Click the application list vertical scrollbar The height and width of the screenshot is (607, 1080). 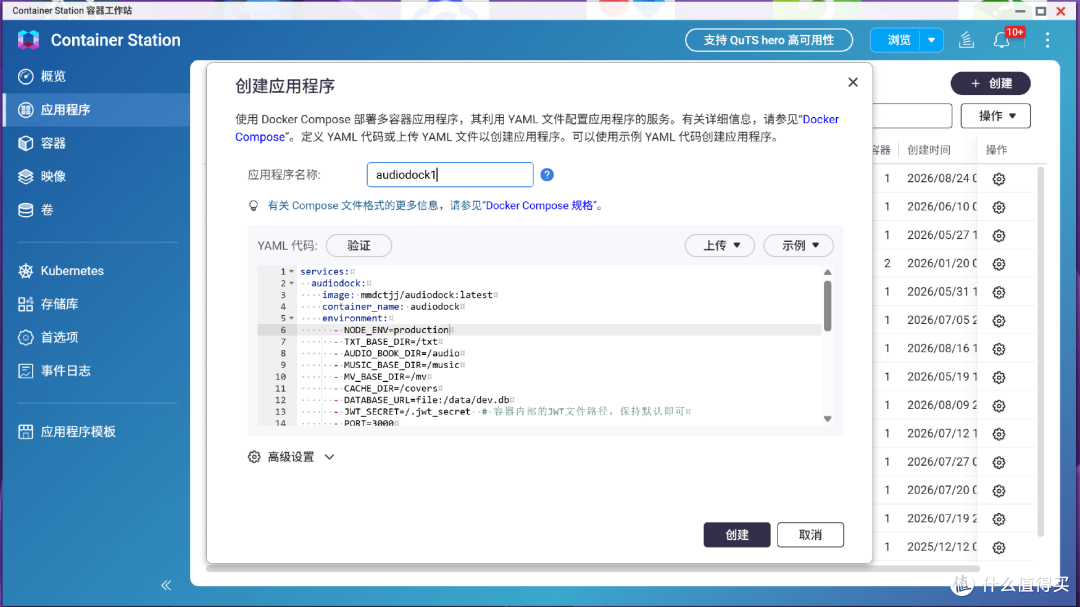pyautogui.click(x=1040, y=351)
